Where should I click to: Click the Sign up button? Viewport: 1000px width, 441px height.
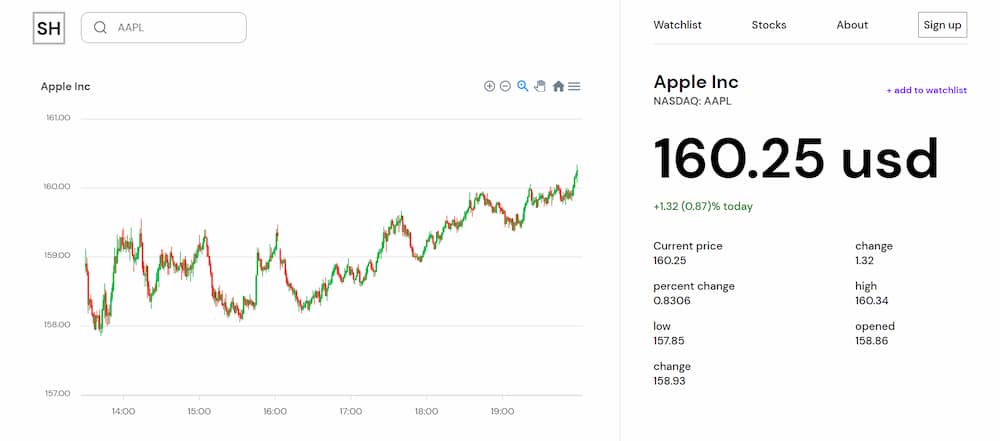coord(943,25)
